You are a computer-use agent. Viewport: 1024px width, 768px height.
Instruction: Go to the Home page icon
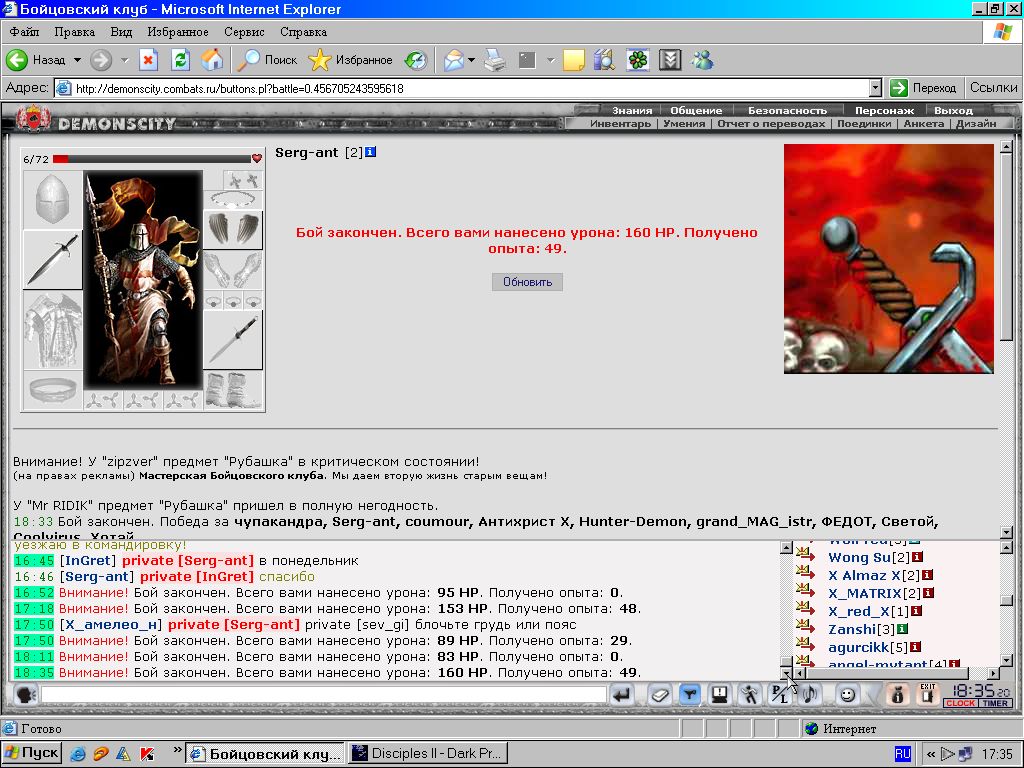coord(212,60)
